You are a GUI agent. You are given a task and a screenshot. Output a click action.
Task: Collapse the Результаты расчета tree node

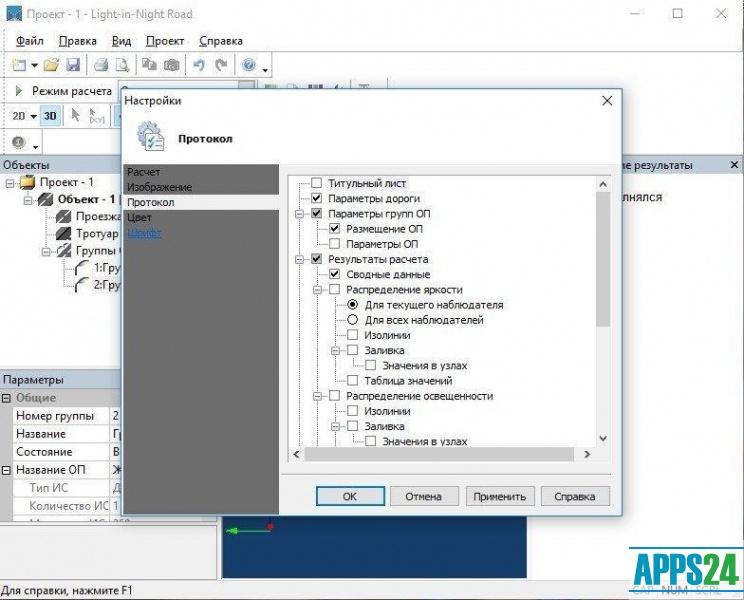coord(300,259)
